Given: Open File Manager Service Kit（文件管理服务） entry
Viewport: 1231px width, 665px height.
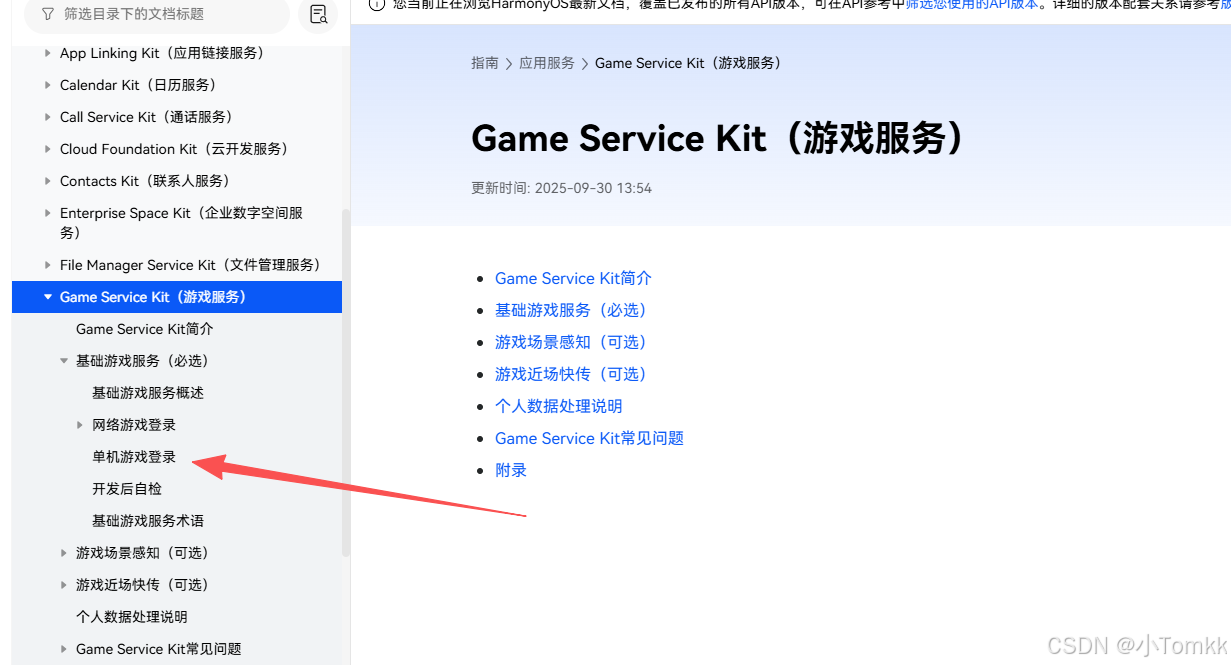Looking at the screenshot, I should 190,265.
